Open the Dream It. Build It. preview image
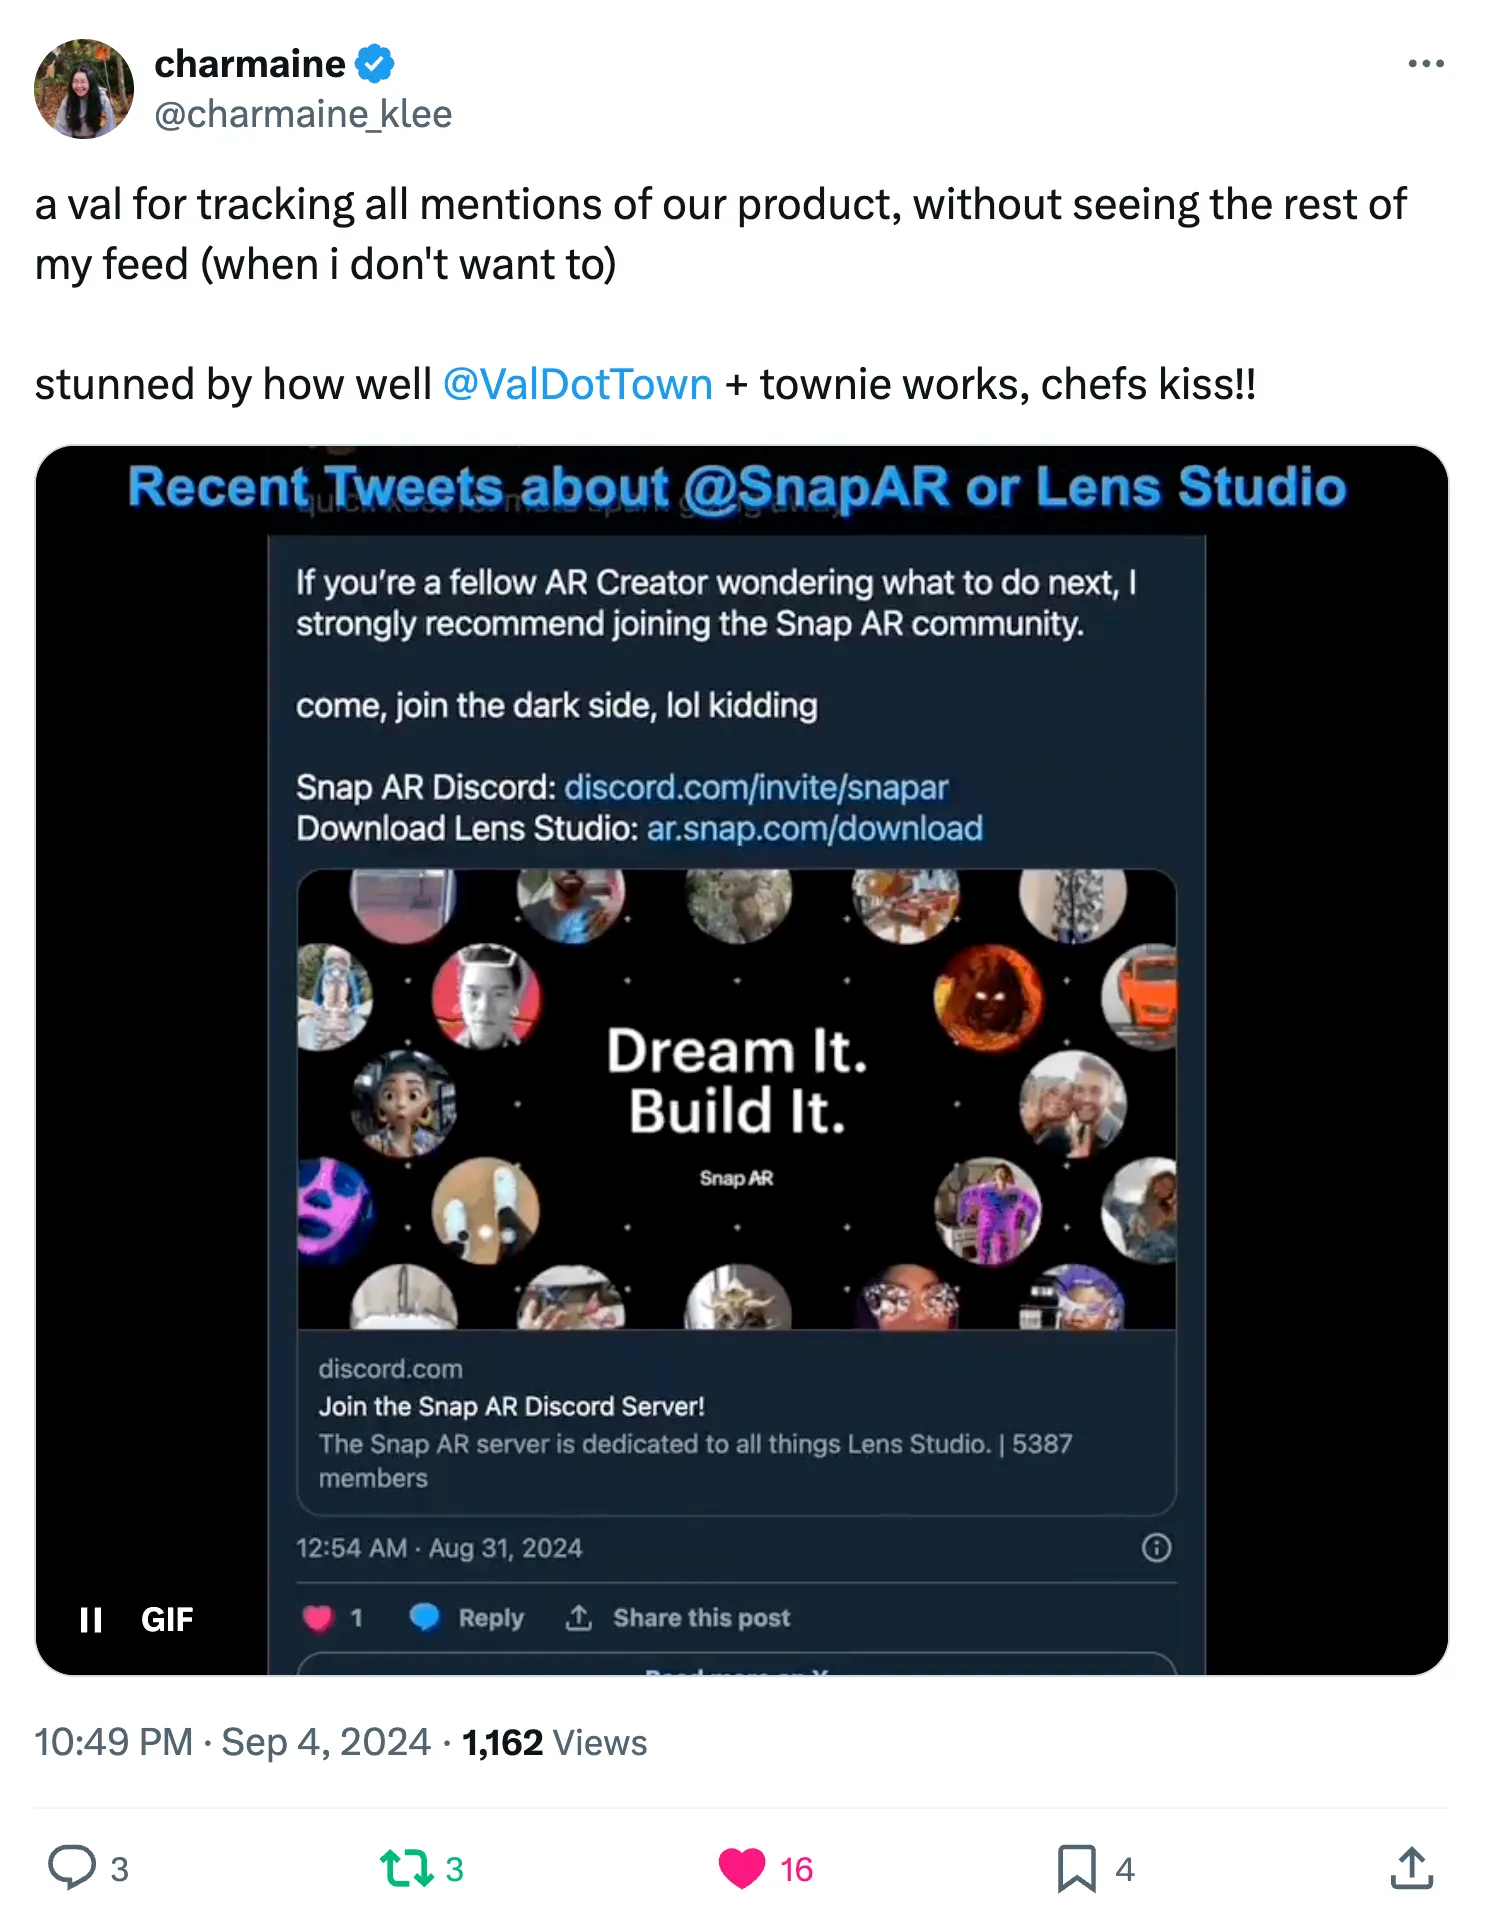 pos(736,1098)
